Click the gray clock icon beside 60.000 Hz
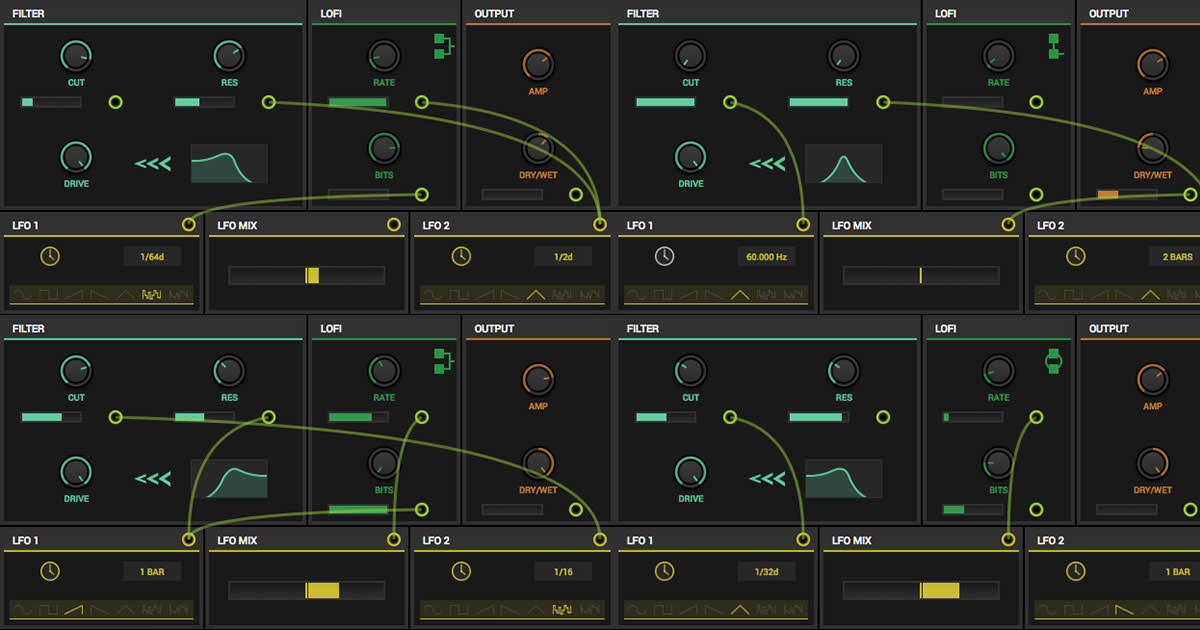 (x=665, y=257)
